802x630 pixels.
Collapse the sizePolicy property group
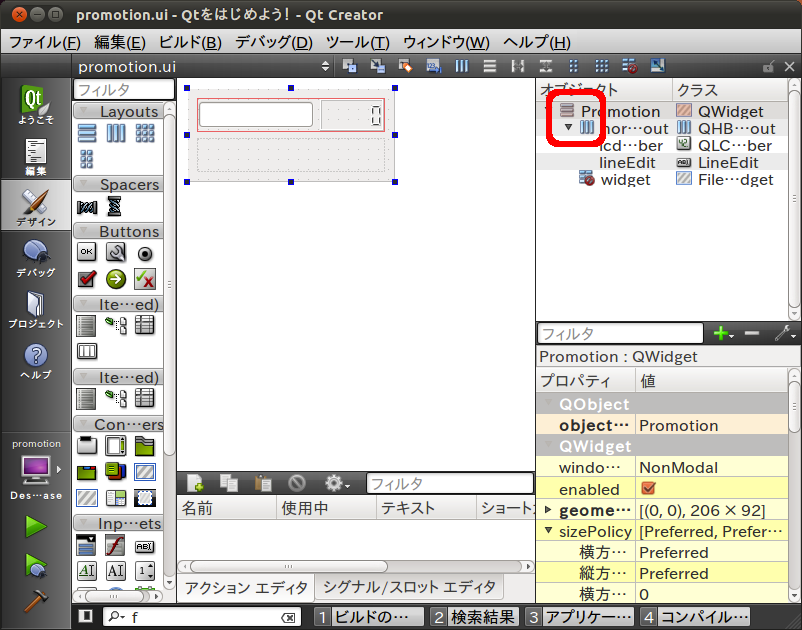coord(548,531)
